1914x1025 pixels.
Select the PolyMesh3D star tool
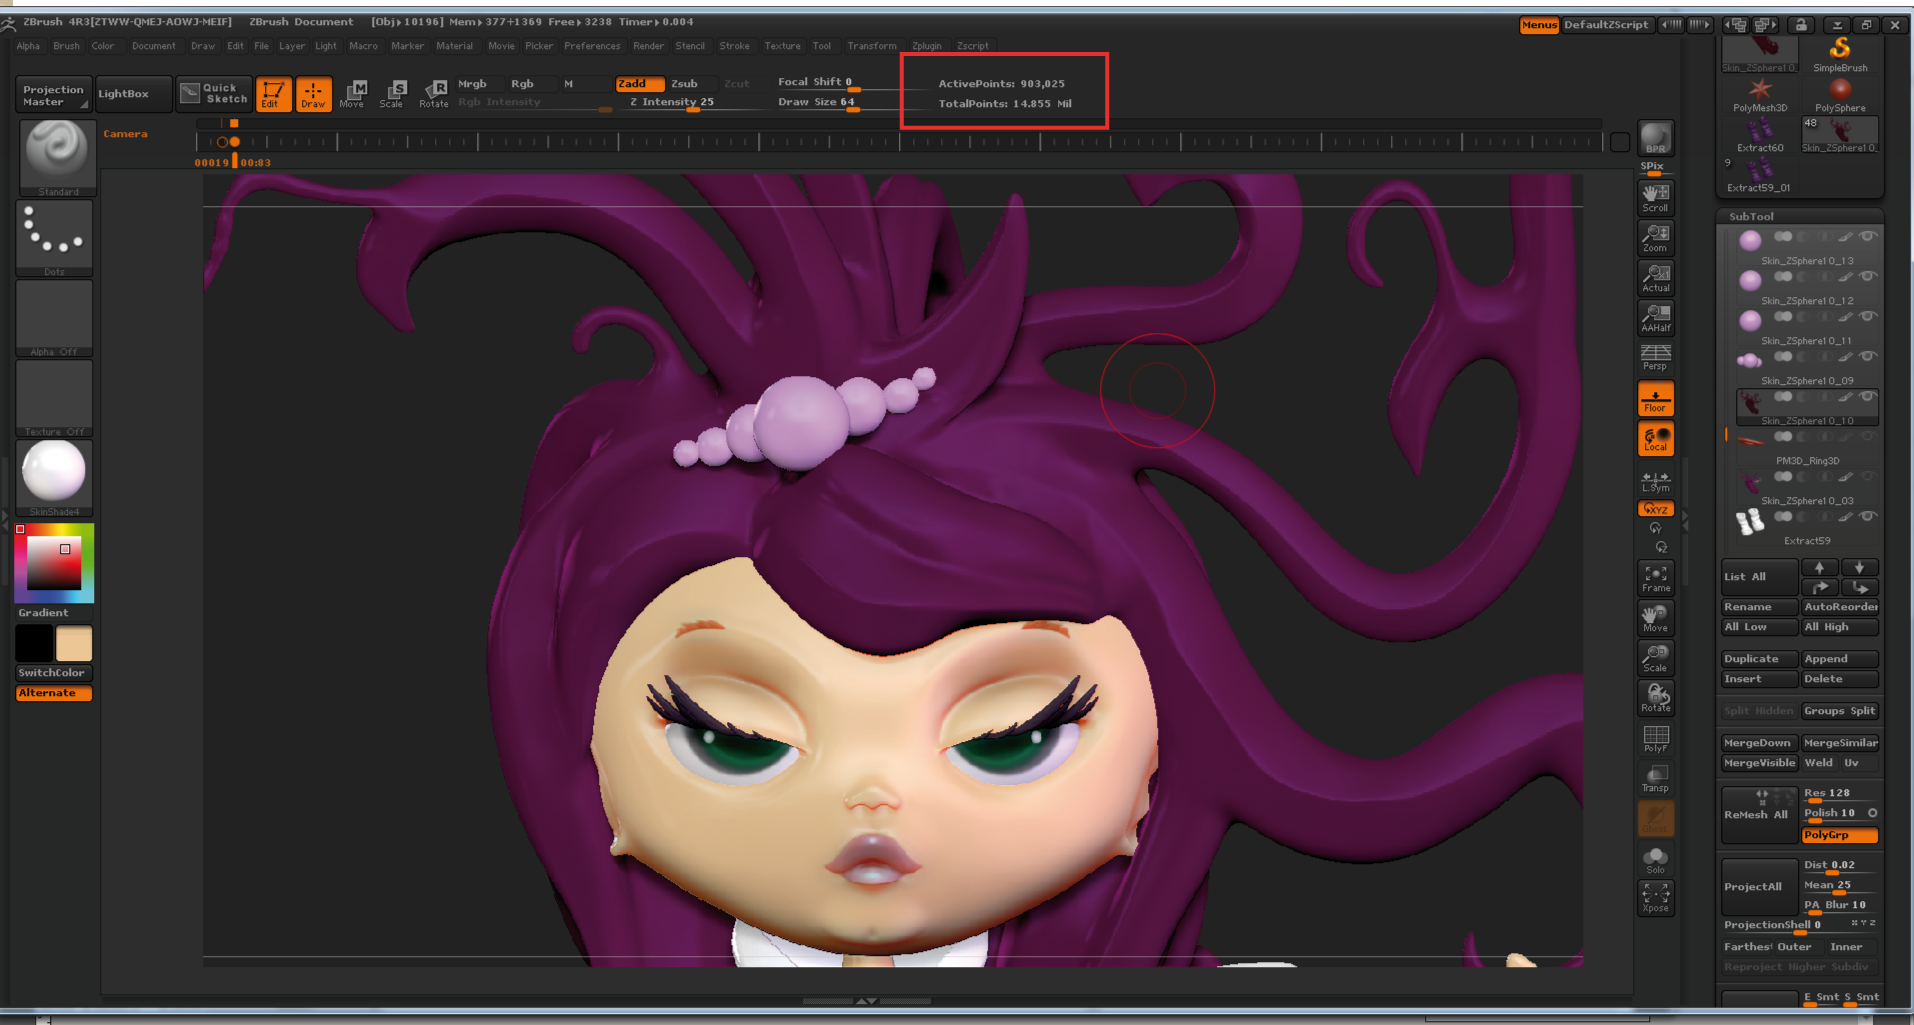1760,95
